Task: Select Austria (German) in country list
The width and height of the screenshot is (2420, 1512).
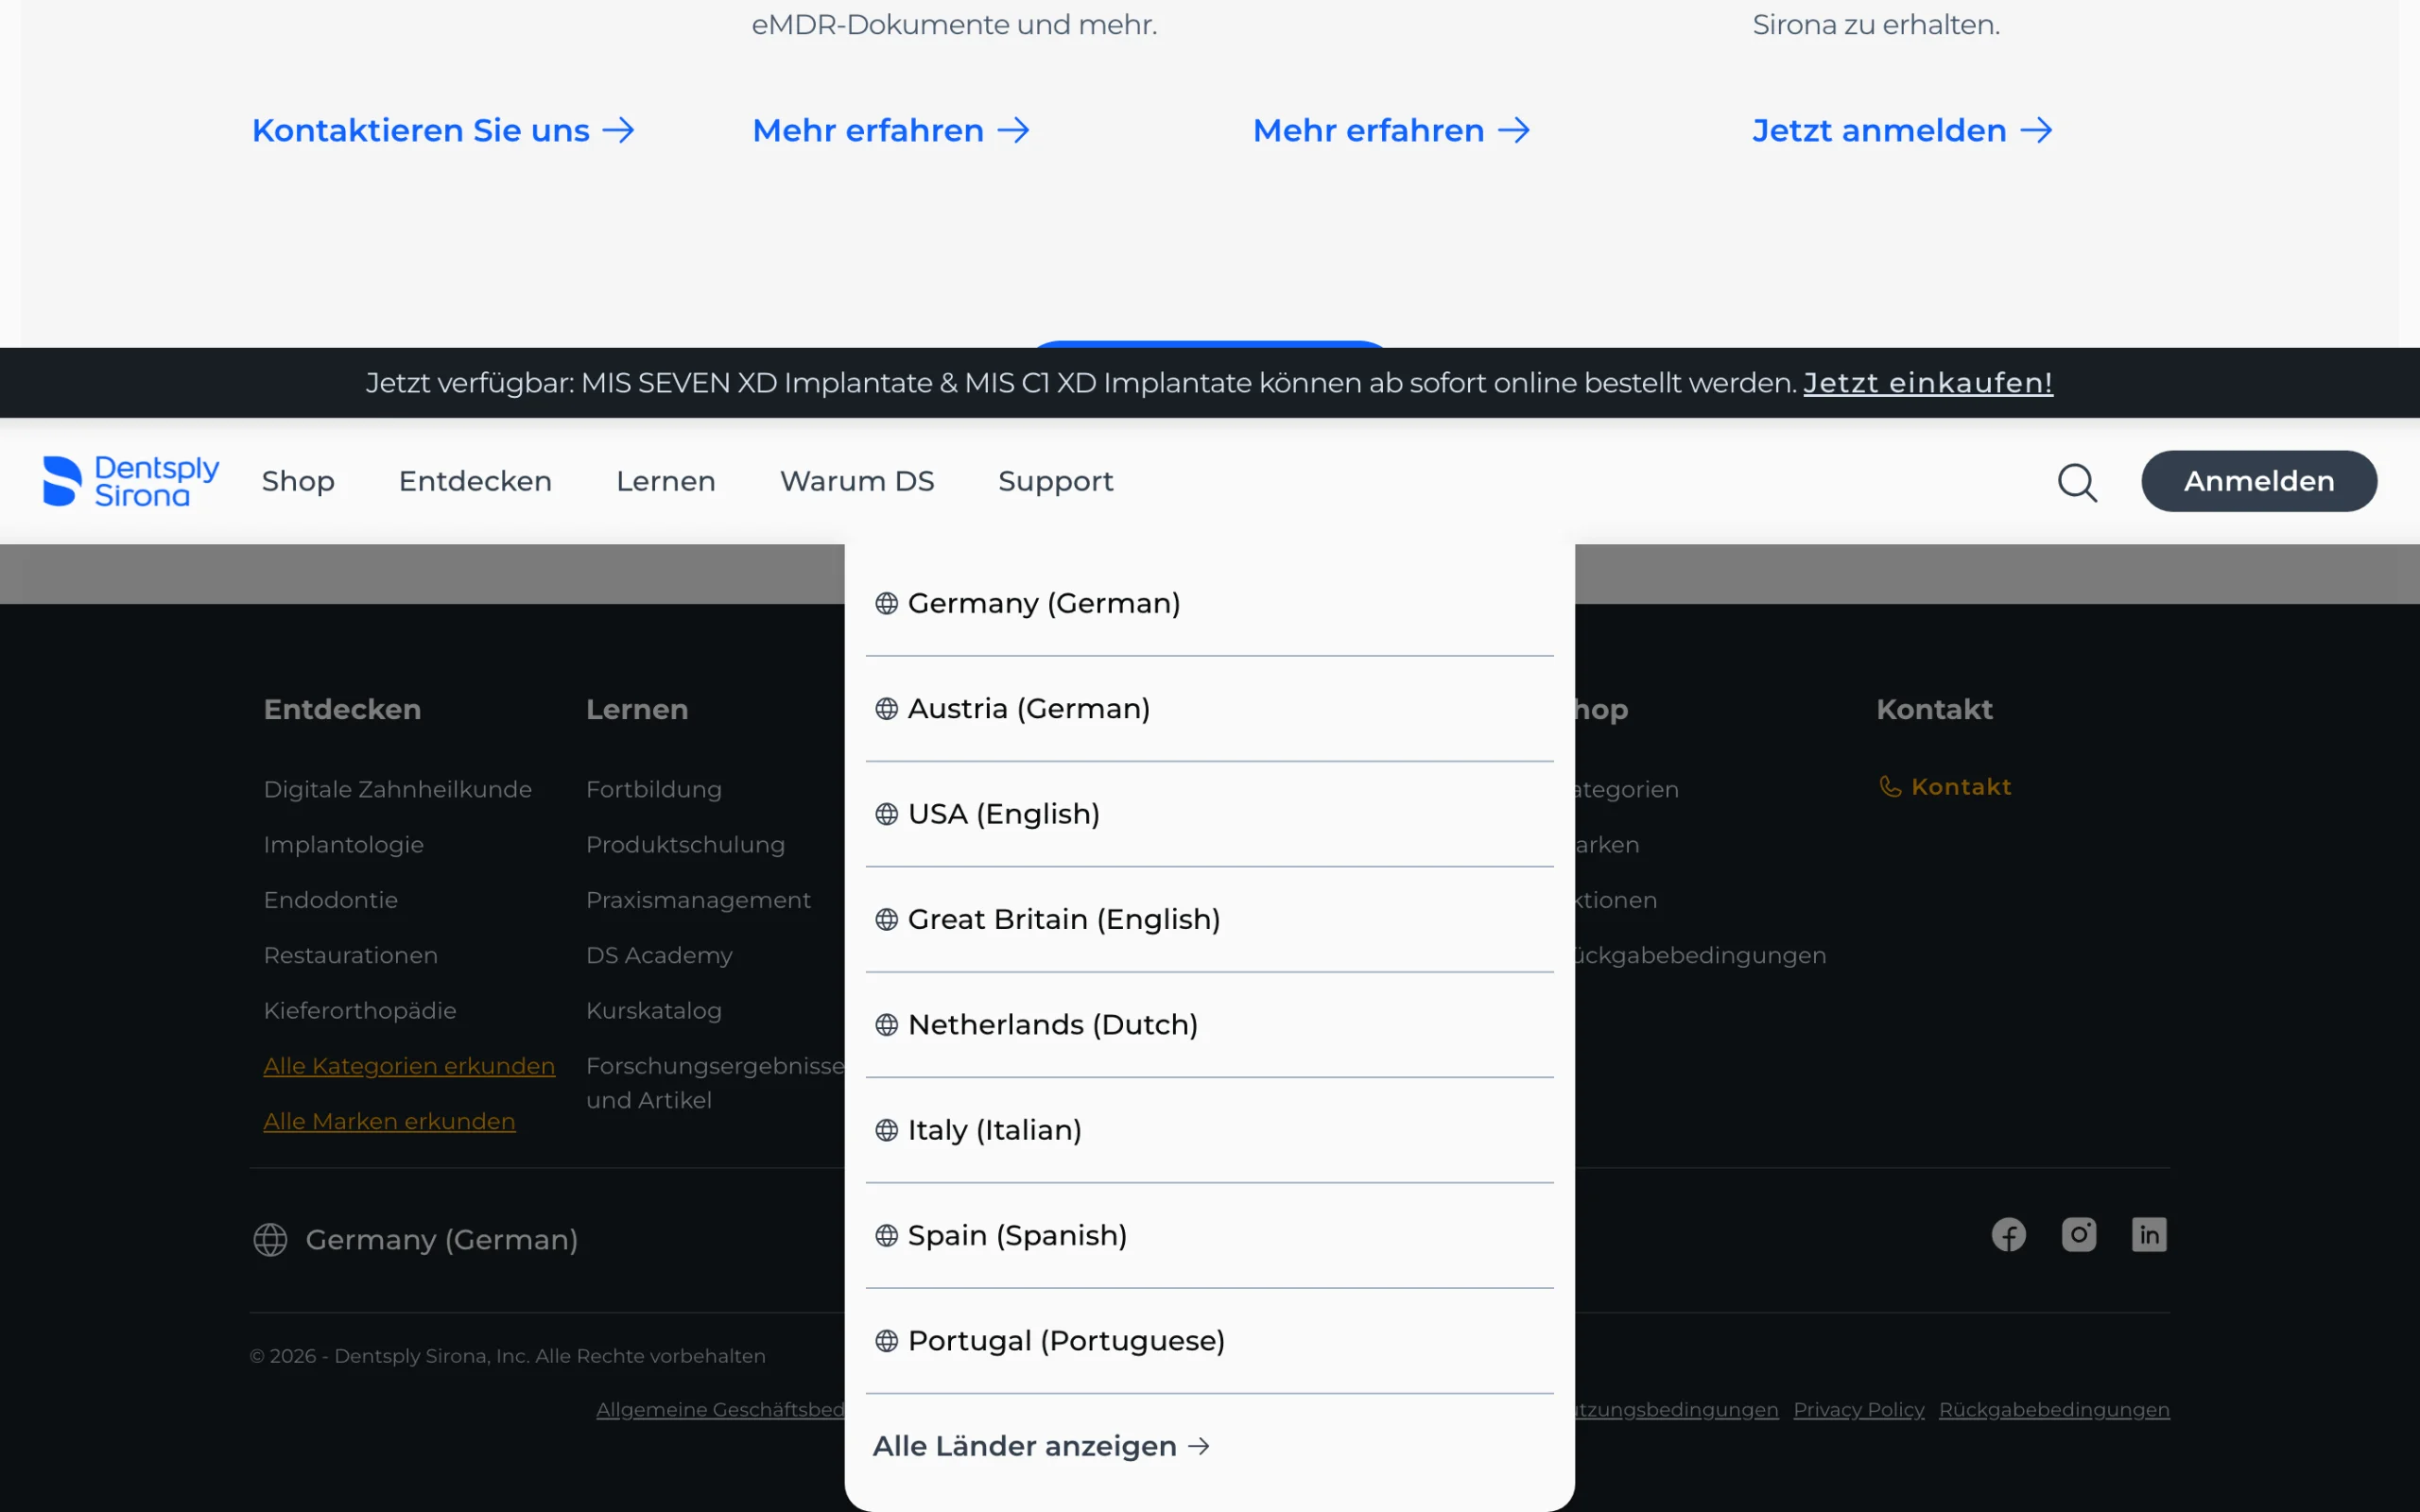Action: (1209, 709)
